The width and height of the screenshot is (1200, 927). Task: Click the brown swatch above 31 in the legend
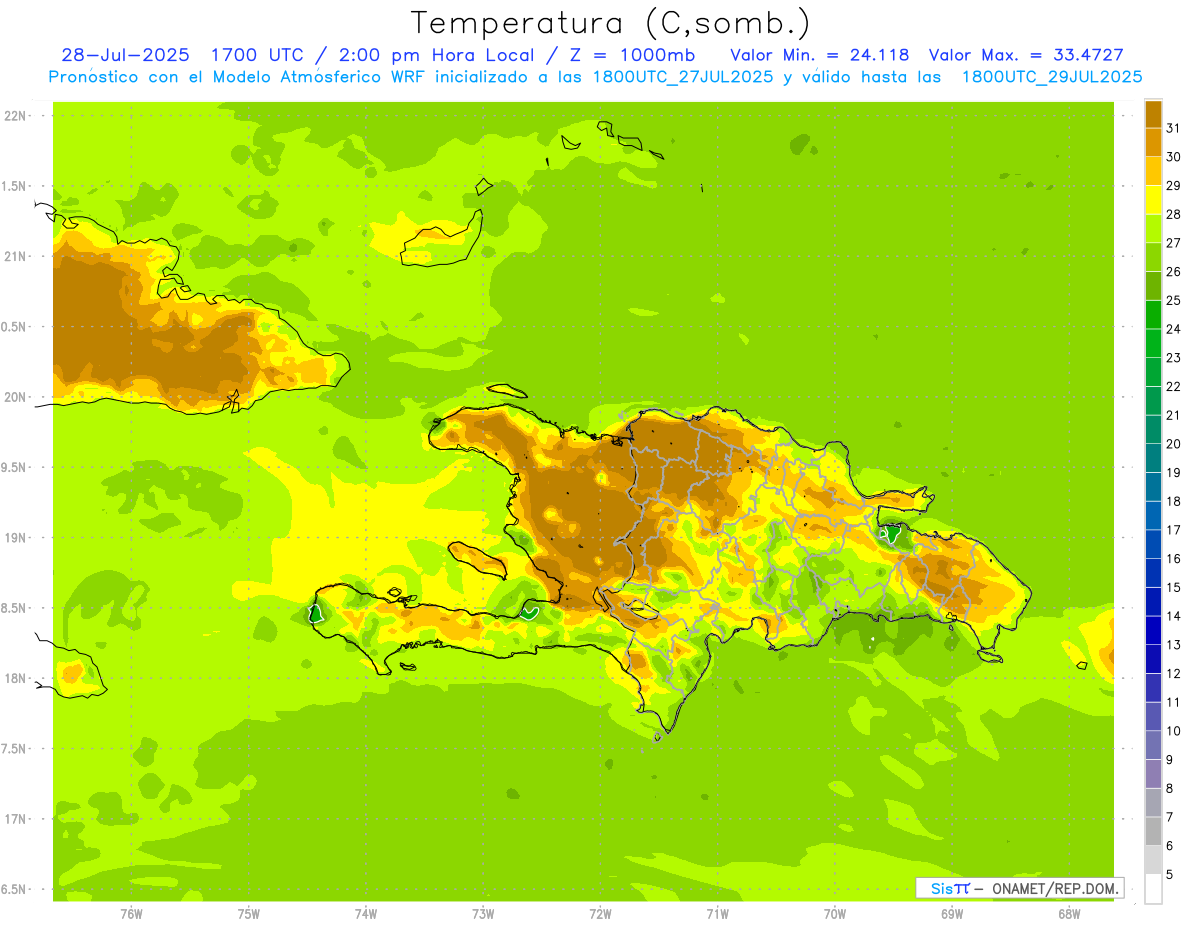coord(1153,113)
